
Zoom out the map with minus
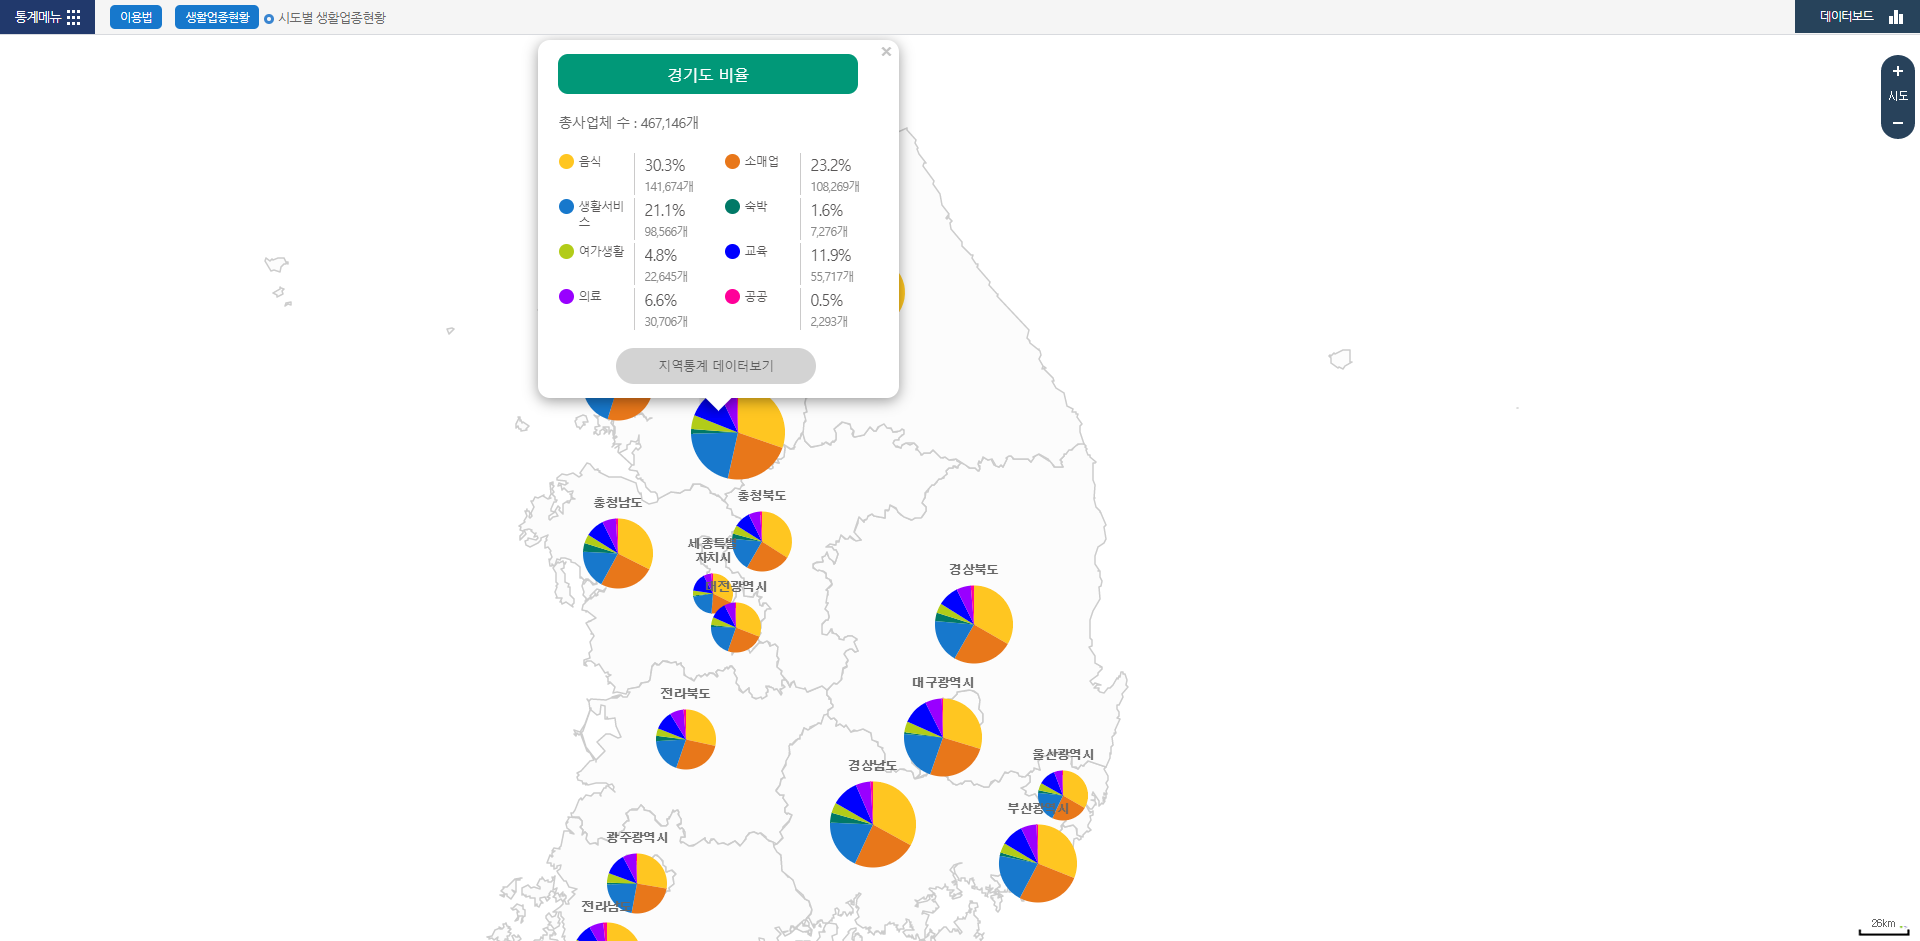1897,123
